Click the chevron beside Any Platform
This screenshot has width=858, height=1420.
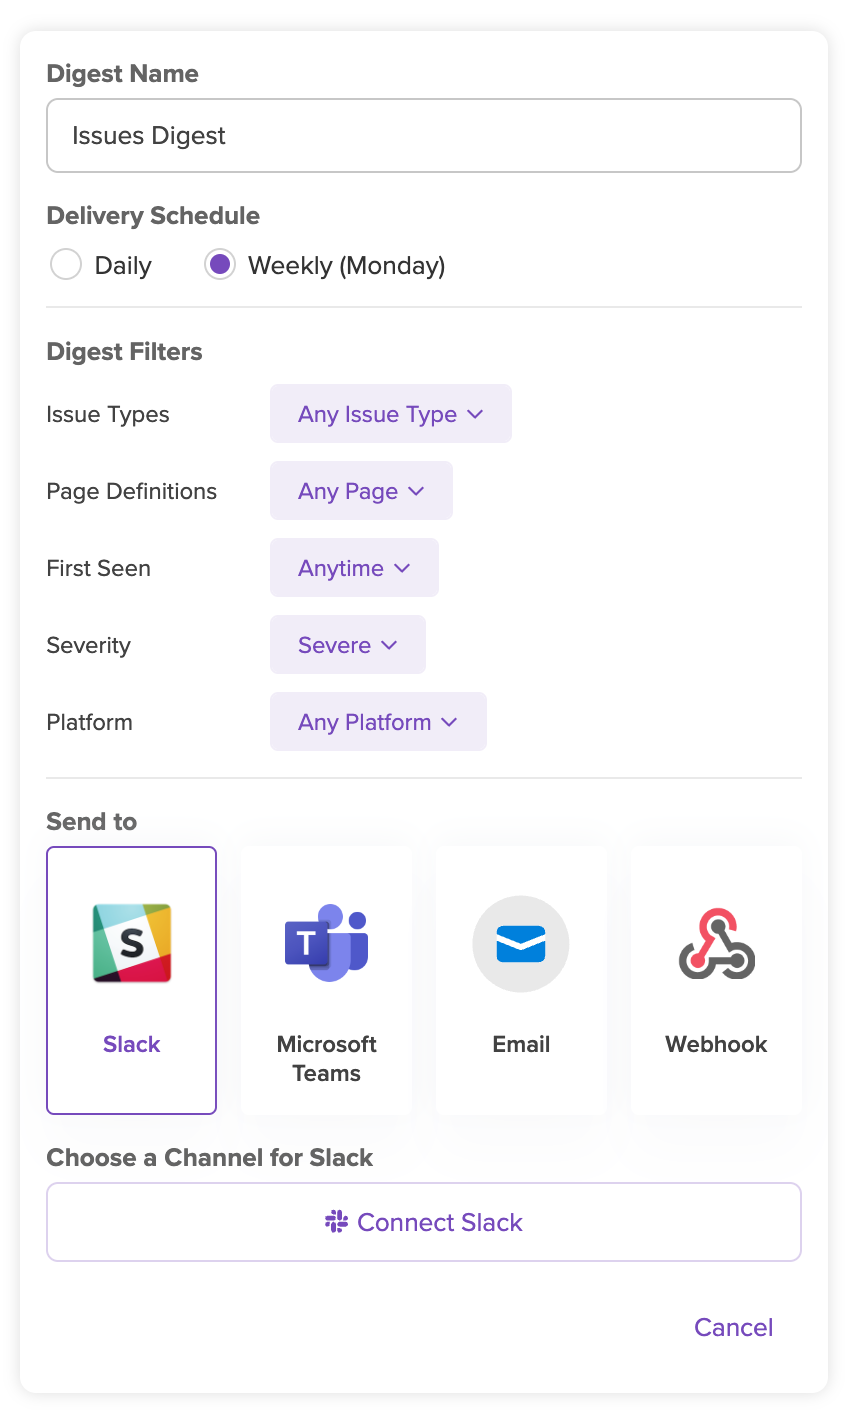[x=449, y=722]
